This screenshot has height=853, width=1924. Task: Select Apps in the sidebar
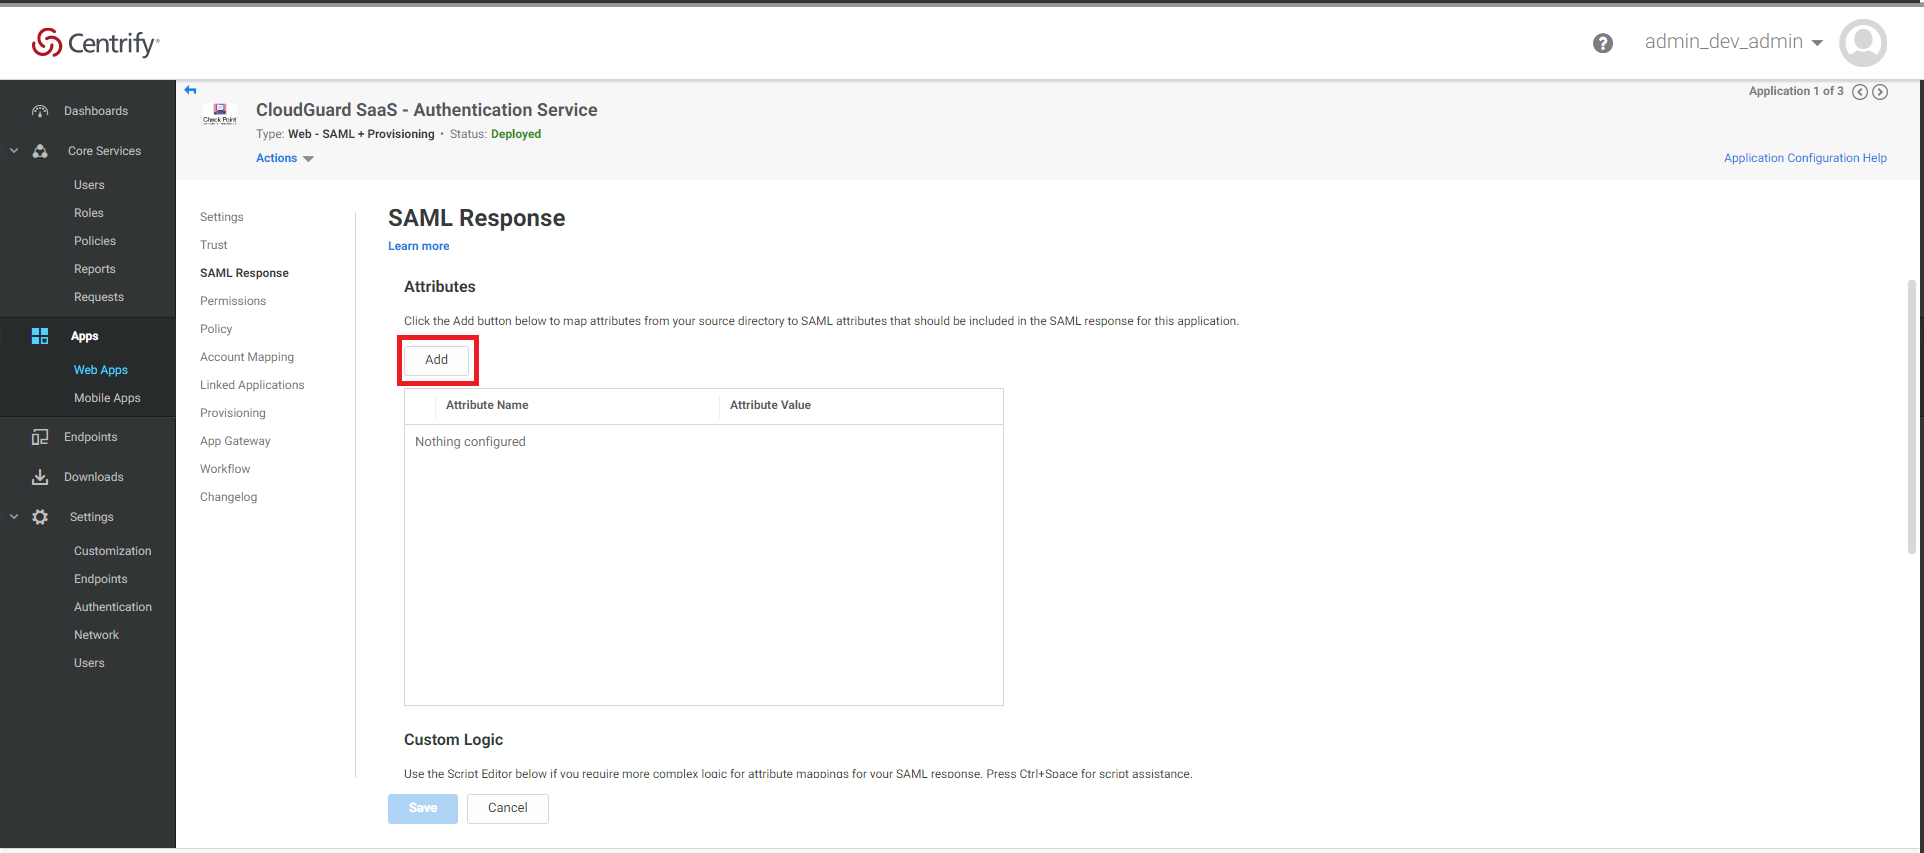tap(85, 336)
